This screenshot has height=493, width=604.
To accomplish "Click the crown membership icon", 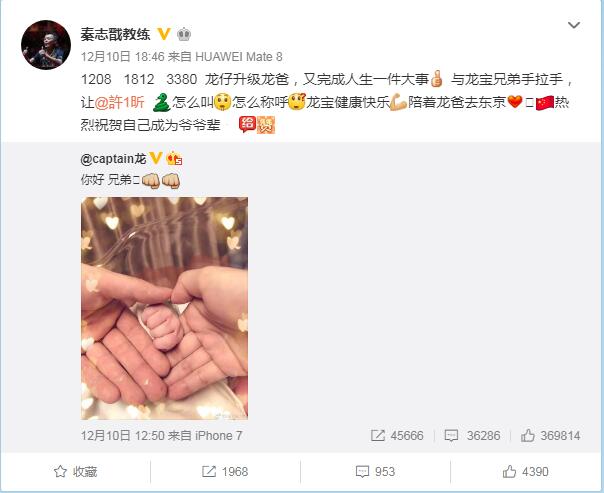I will [x=184, y=35].
